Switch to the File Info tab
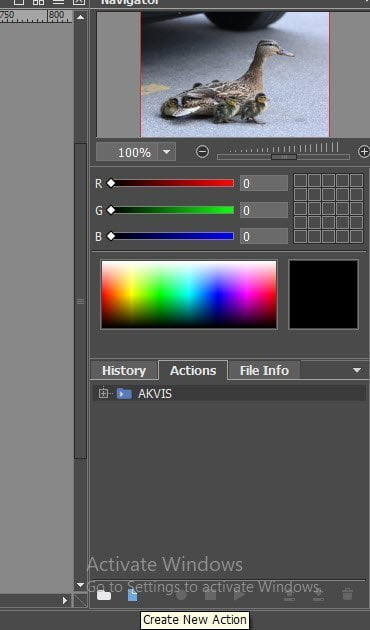 click(x=264, y=370)
